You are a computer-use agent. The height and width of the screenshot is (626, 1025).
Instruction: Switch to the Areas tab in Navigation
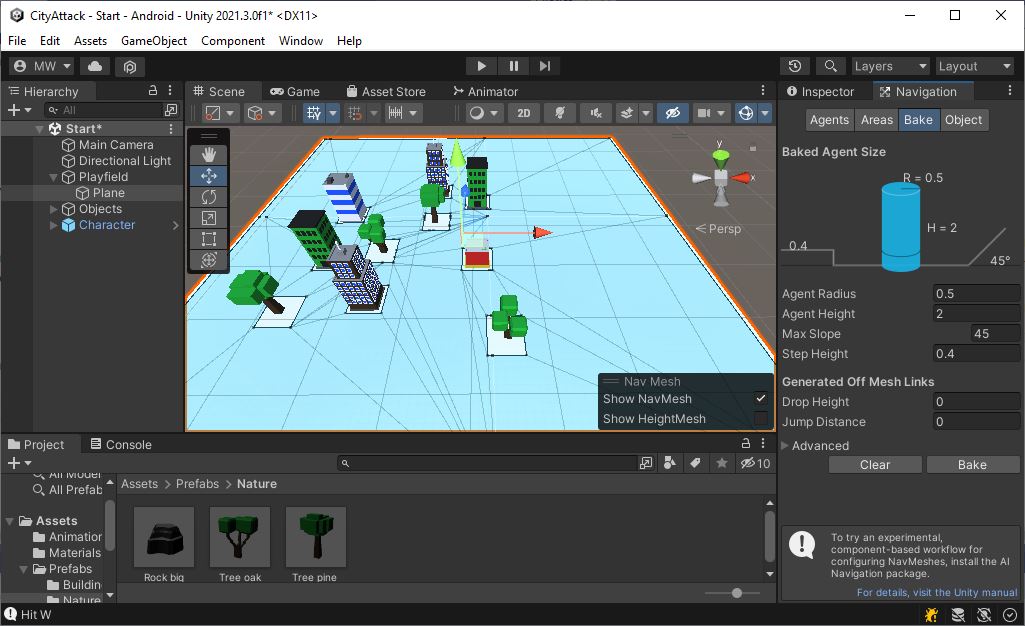point(877,119)
